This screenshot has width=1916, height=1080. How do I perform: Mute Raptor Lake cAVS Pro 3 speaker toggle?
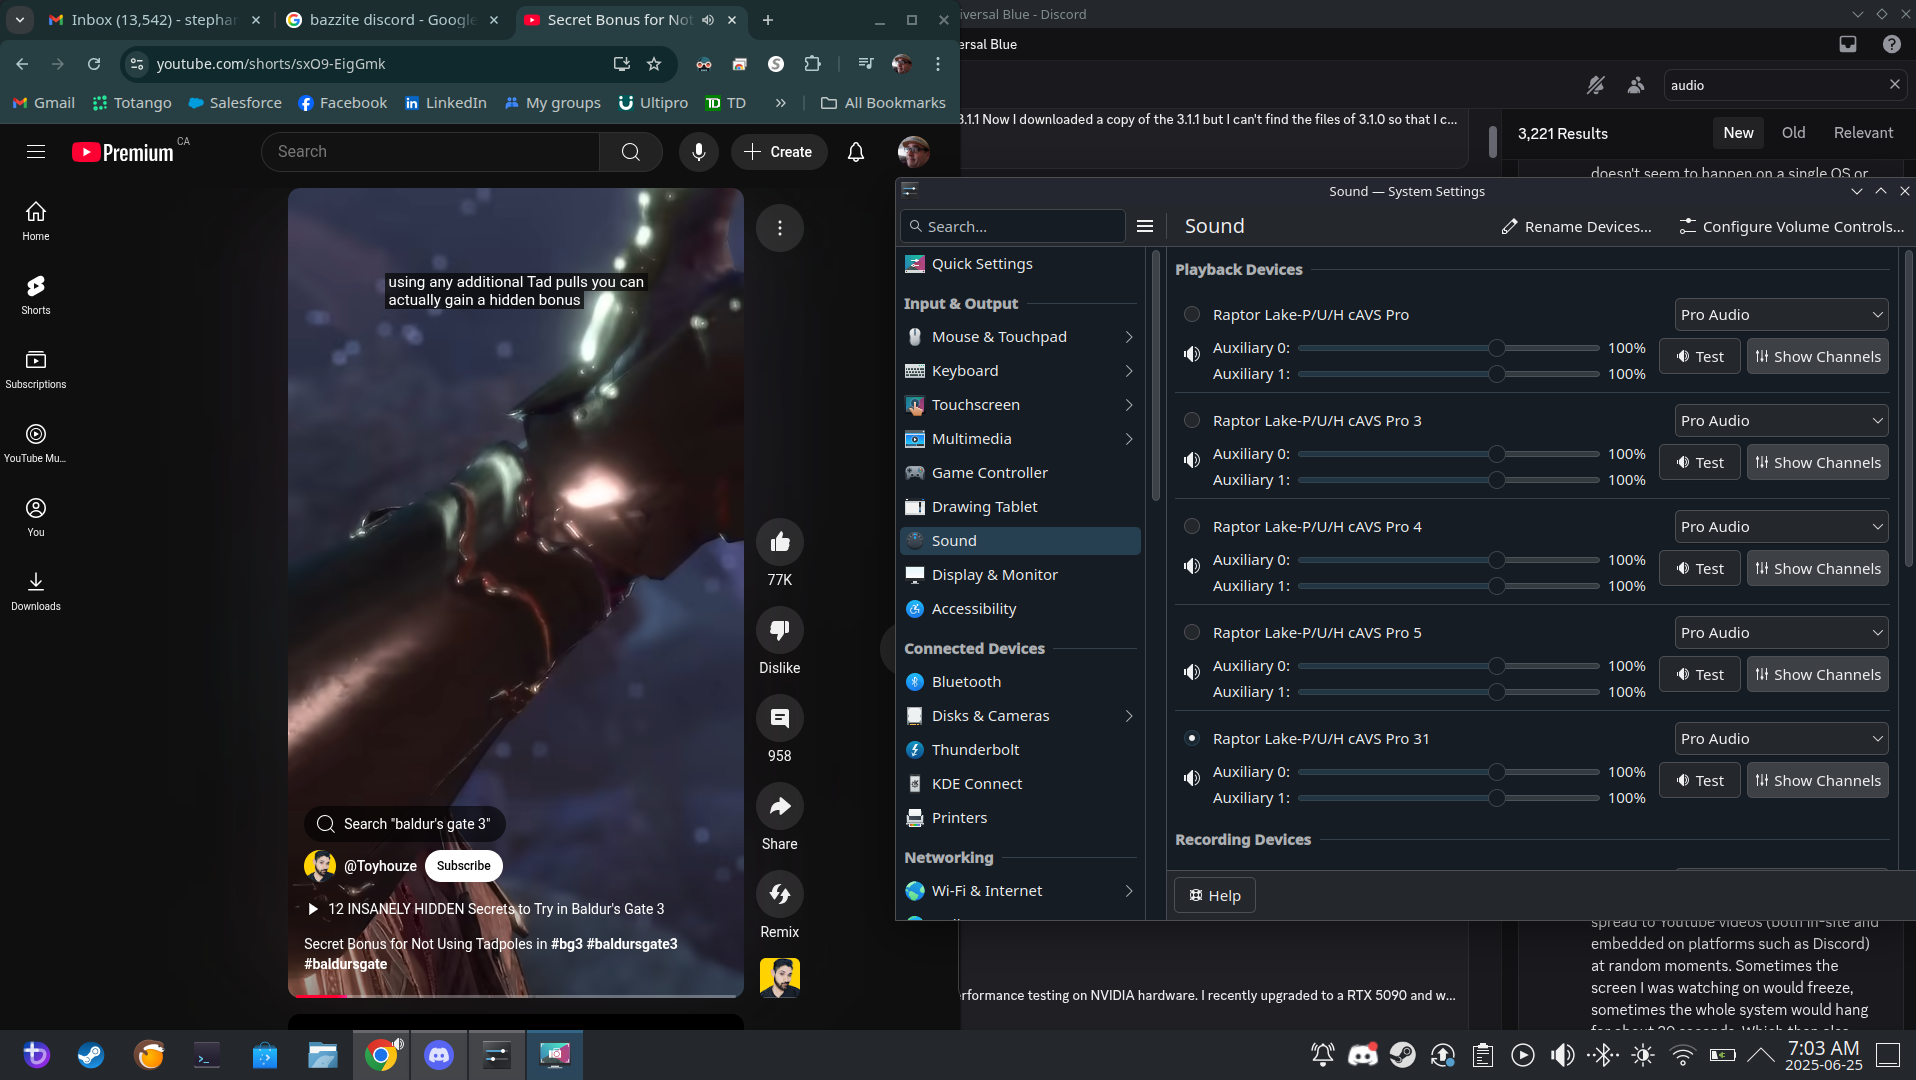1192,460
